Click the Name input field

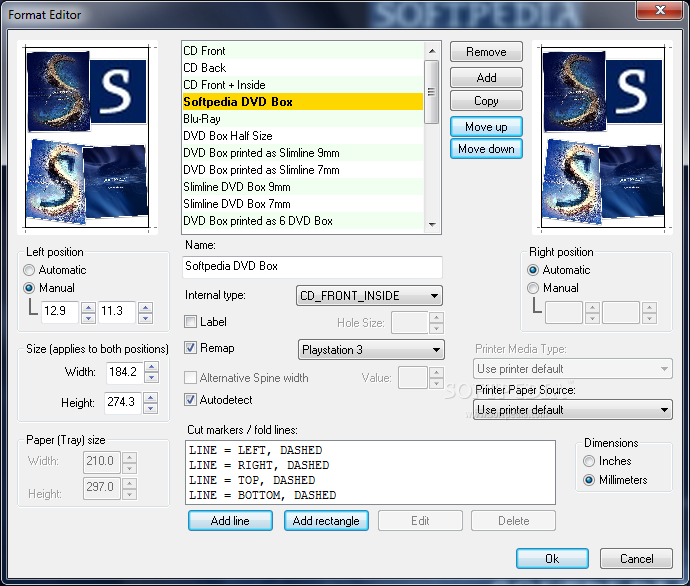[x=312, y=267]
